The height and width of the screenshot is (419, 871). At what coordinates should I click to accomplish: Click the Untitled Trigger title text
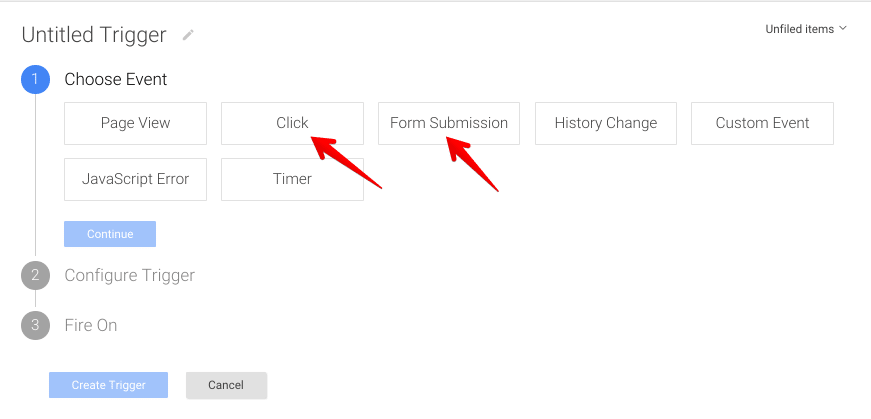(93, 35)
